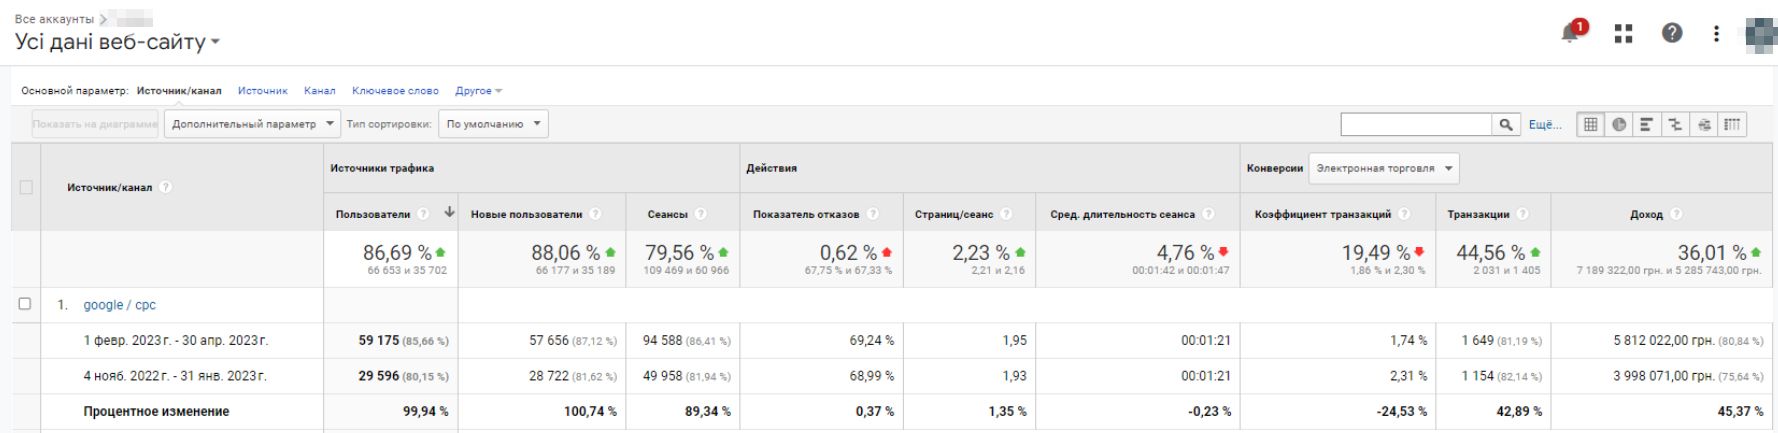This screenshot has width=1778, height=433.
Task: Expand the Другое dimension dropdown
Action: [478, 91]
